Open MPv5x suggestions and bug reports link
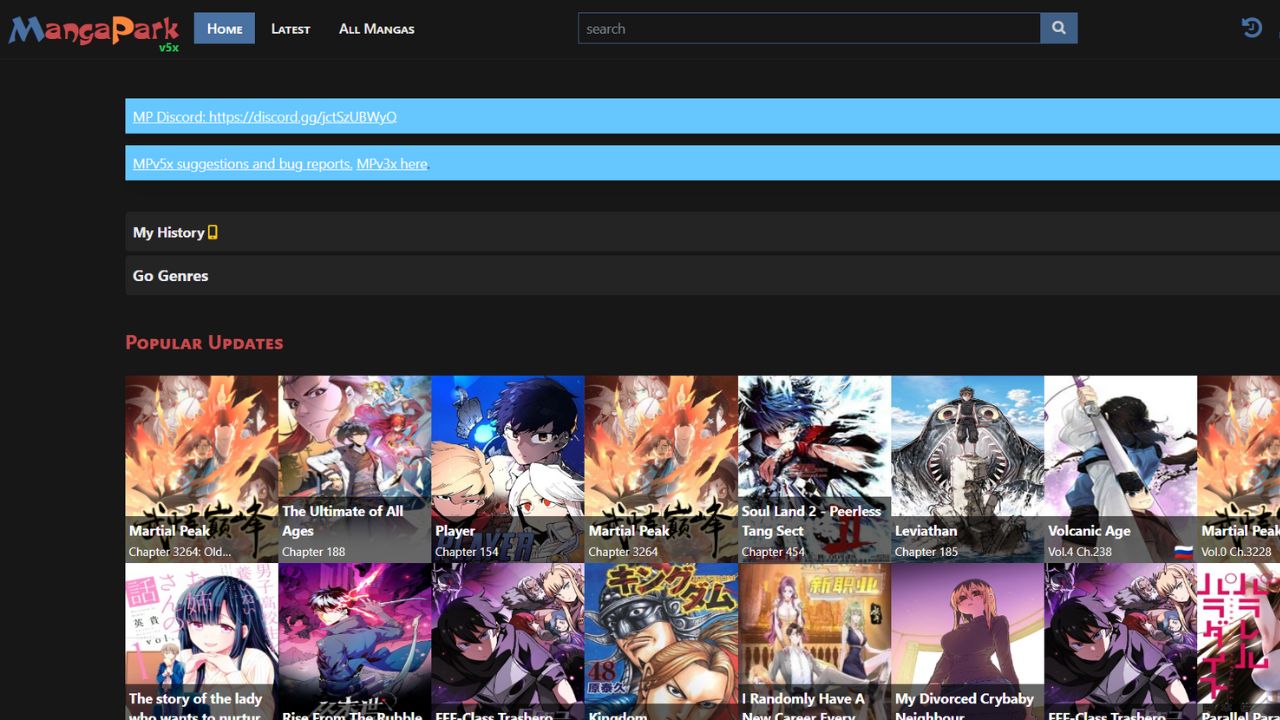The image size is (1280, 720). point(241,164)
